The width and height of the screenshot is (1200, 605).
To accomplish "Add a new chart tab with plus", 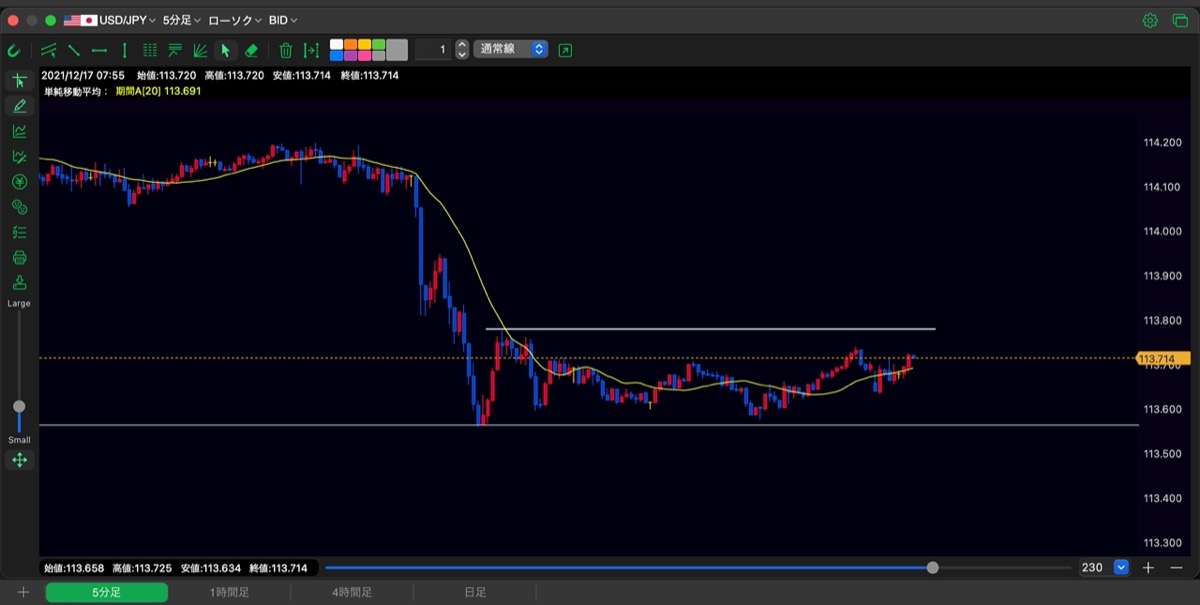I will pos(23,593).
